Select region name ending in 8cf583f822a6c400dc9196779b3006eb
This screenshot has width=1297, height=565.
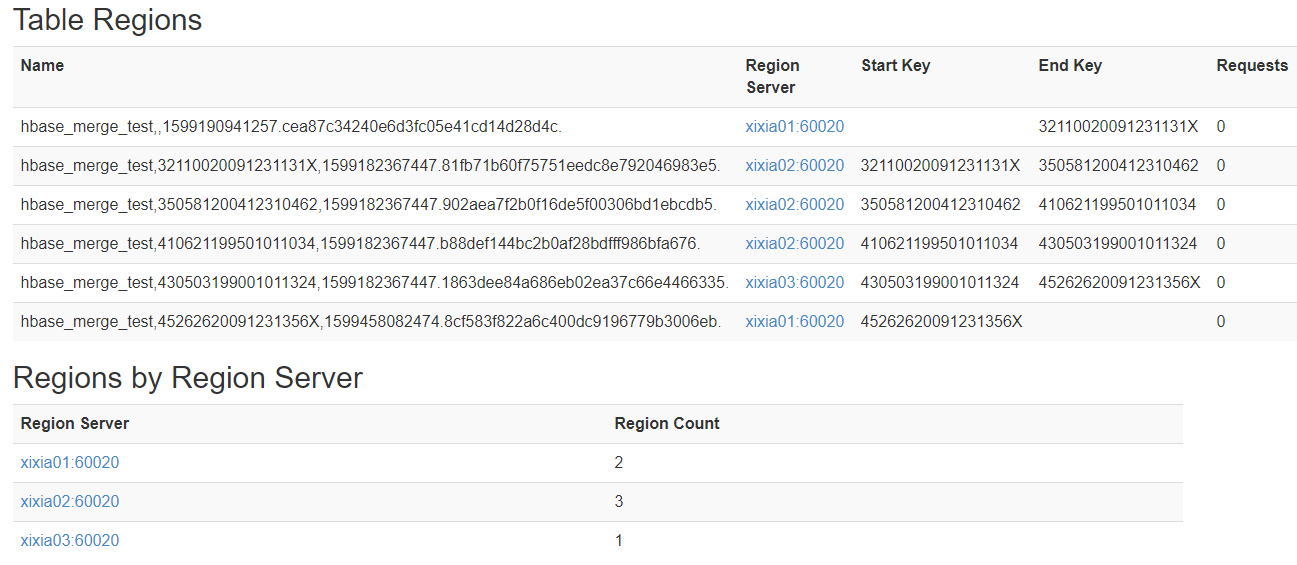tap(370, 322)
